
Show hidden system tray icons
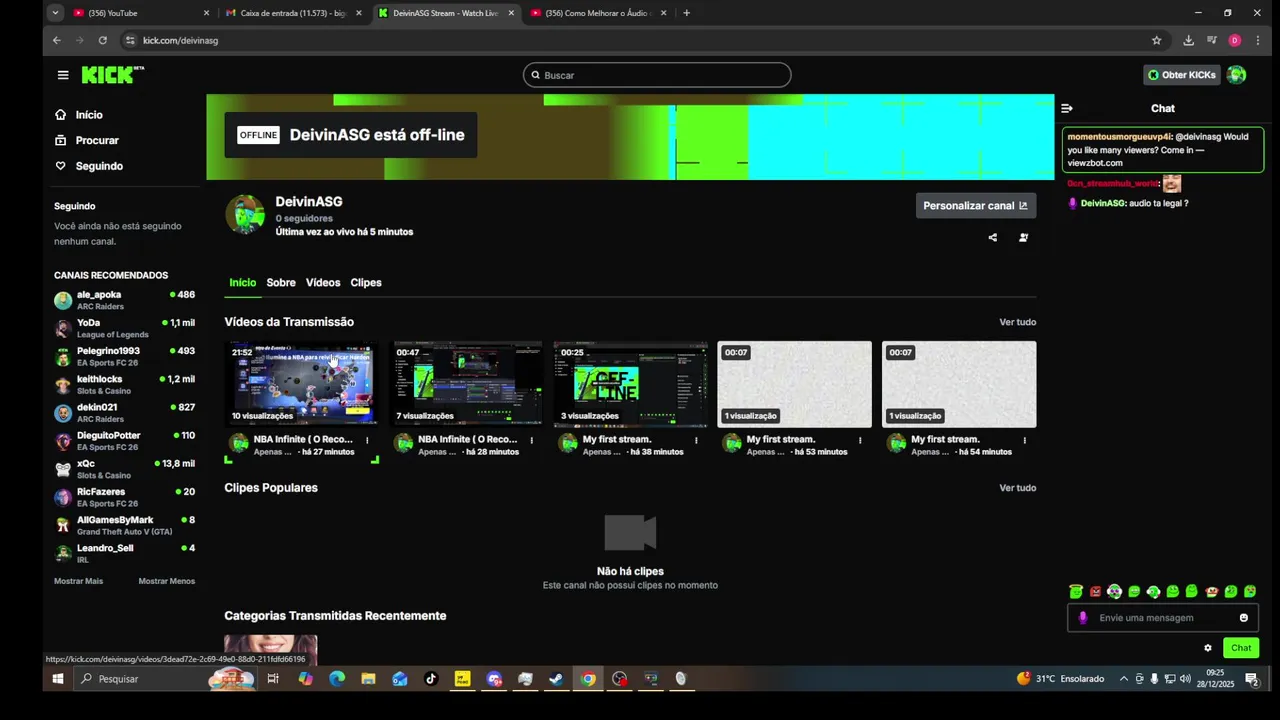tap(1123, 679)
